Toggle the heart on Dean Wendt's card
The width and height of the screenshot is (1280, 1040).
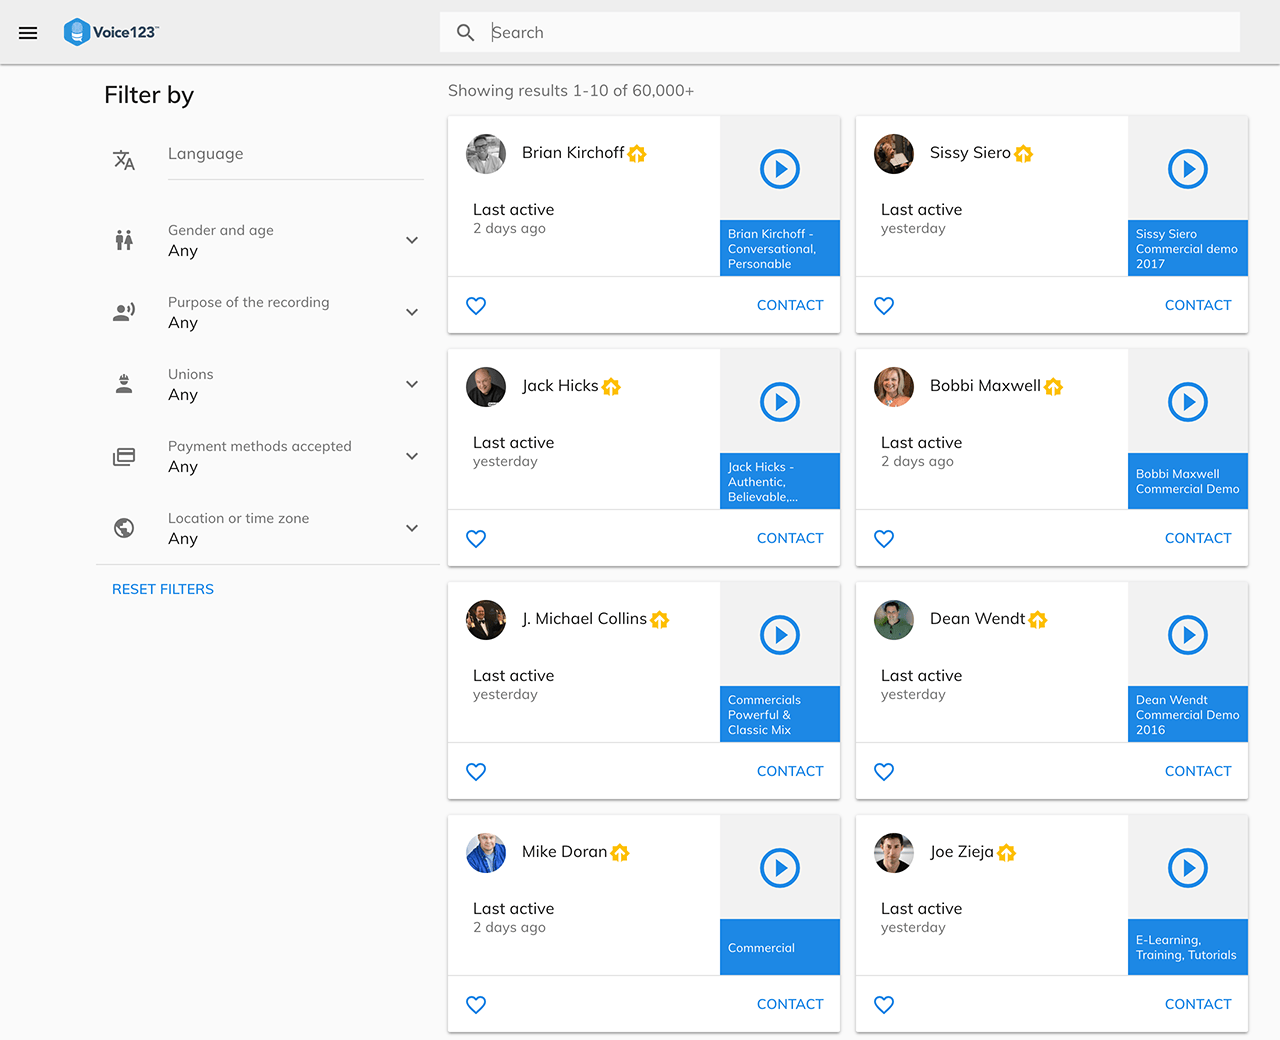(x=884, y=772)
